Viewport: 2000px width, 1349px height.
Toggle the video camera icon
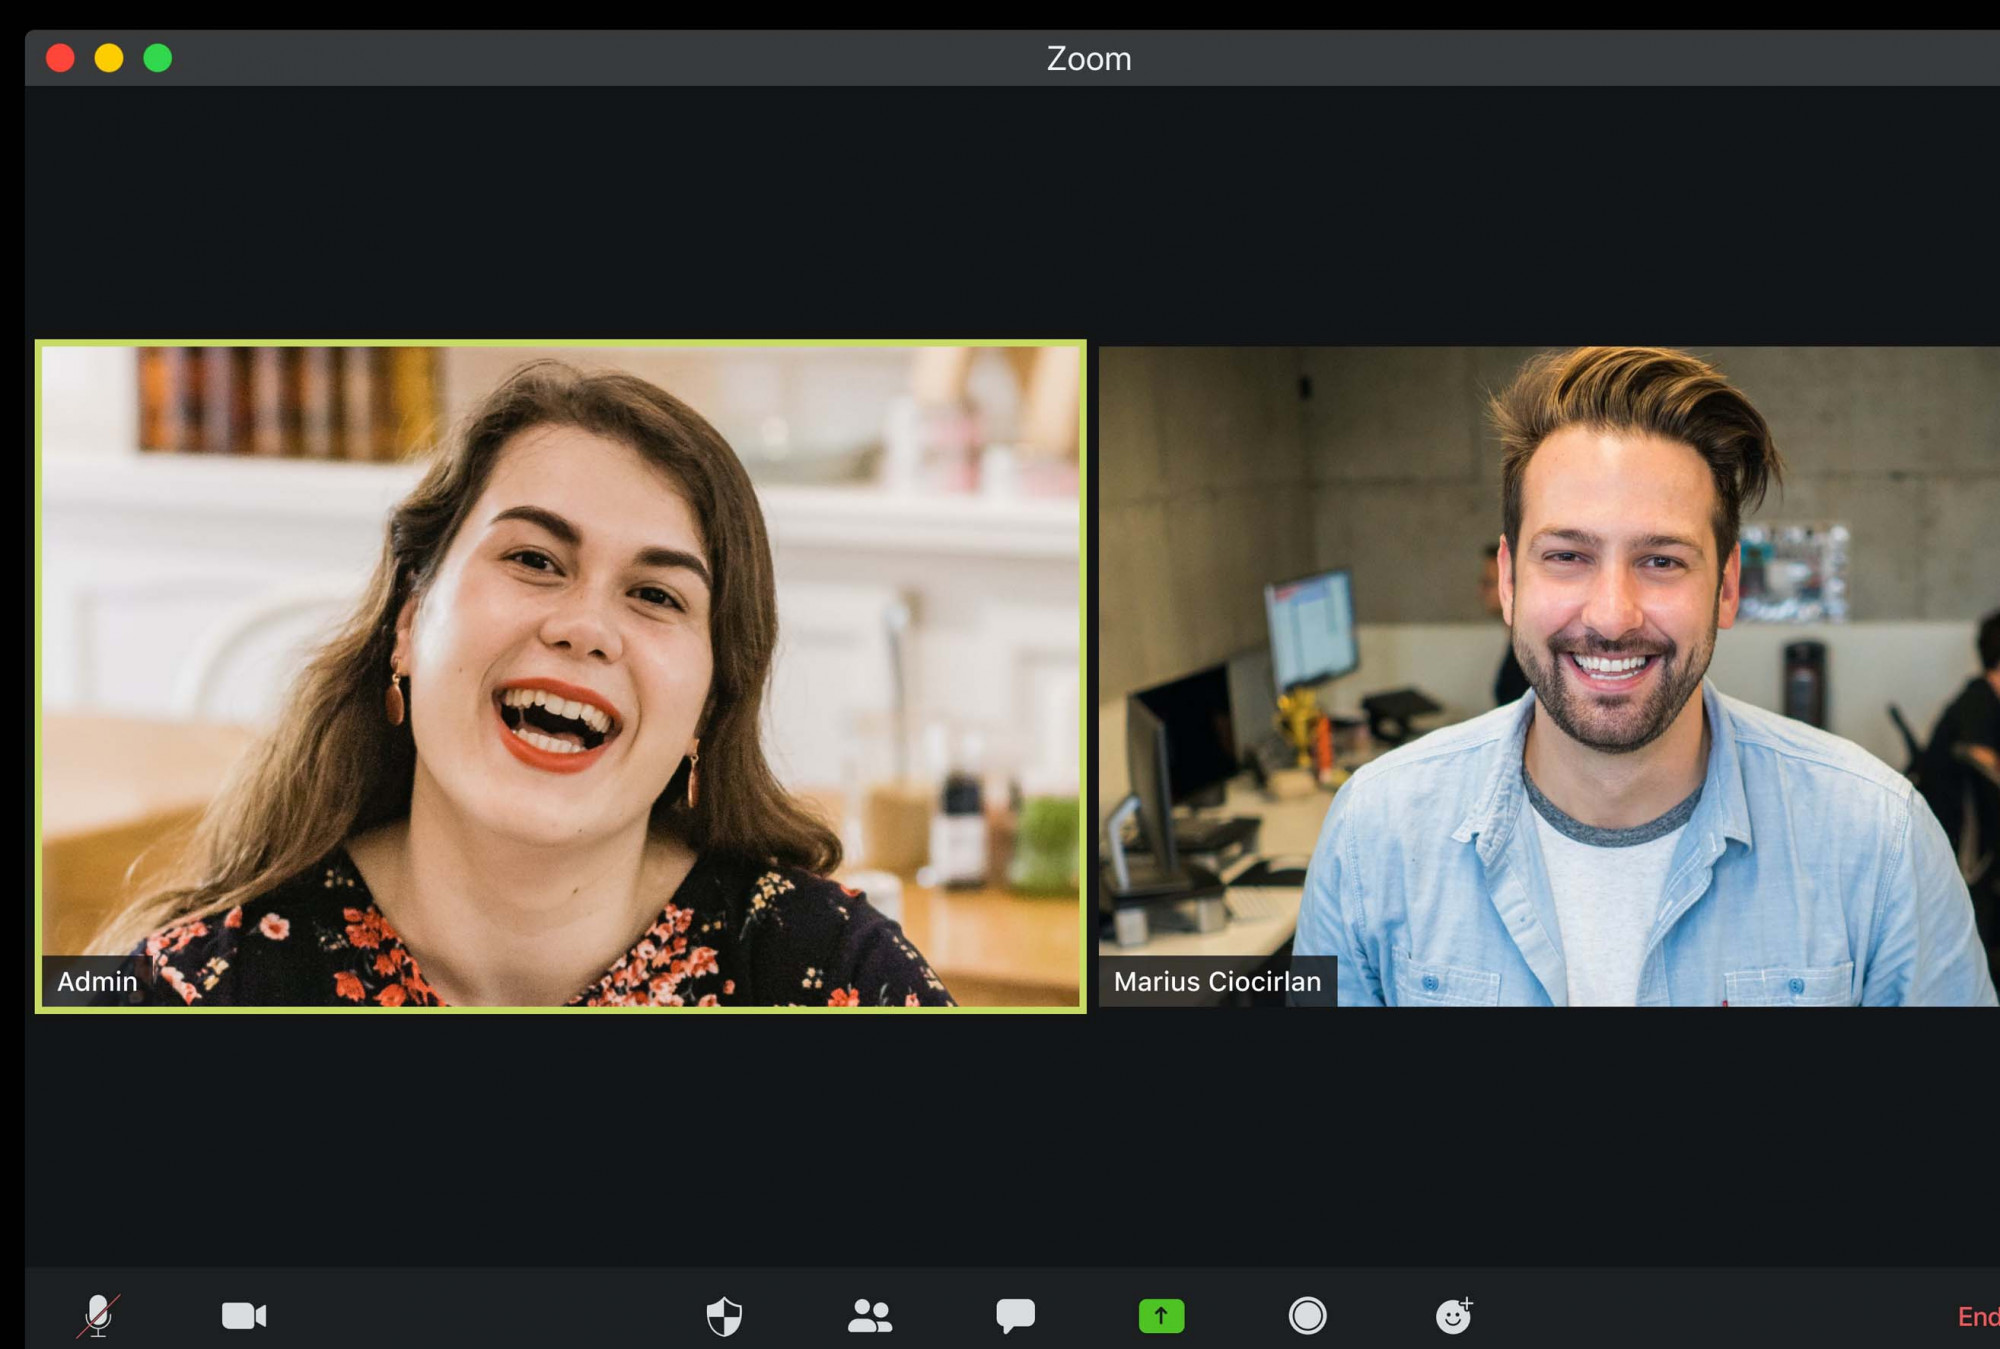(244, 1315)
